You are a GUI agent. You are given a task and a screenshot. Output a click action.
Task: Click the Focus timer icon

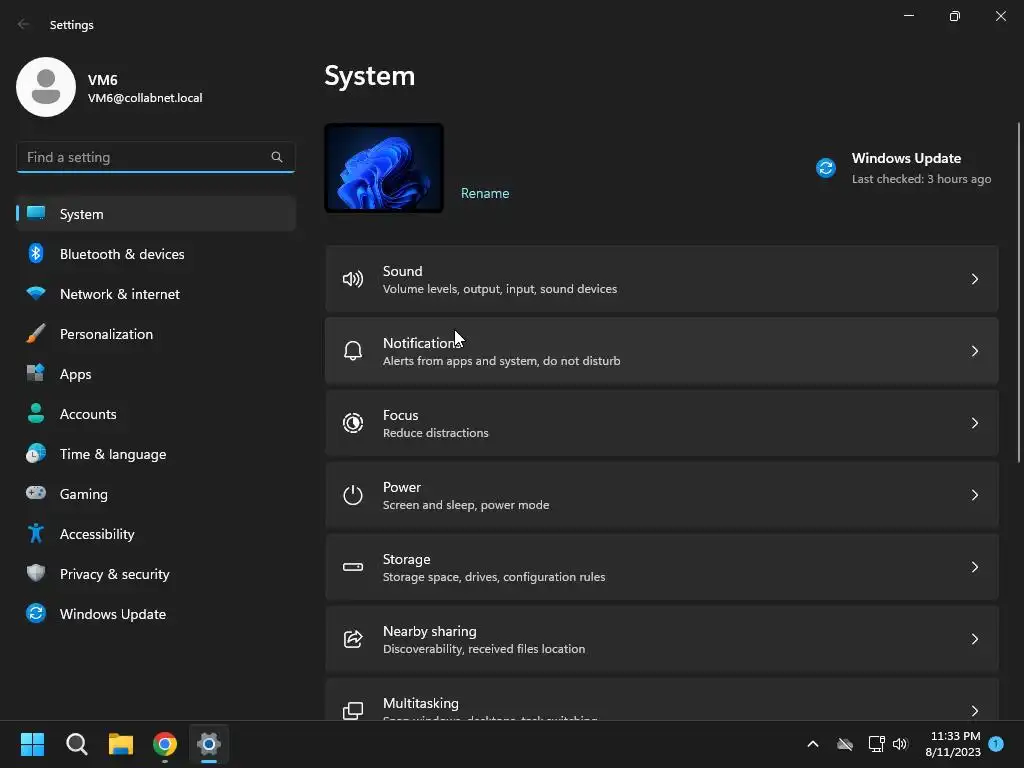[x=353, y=423]
